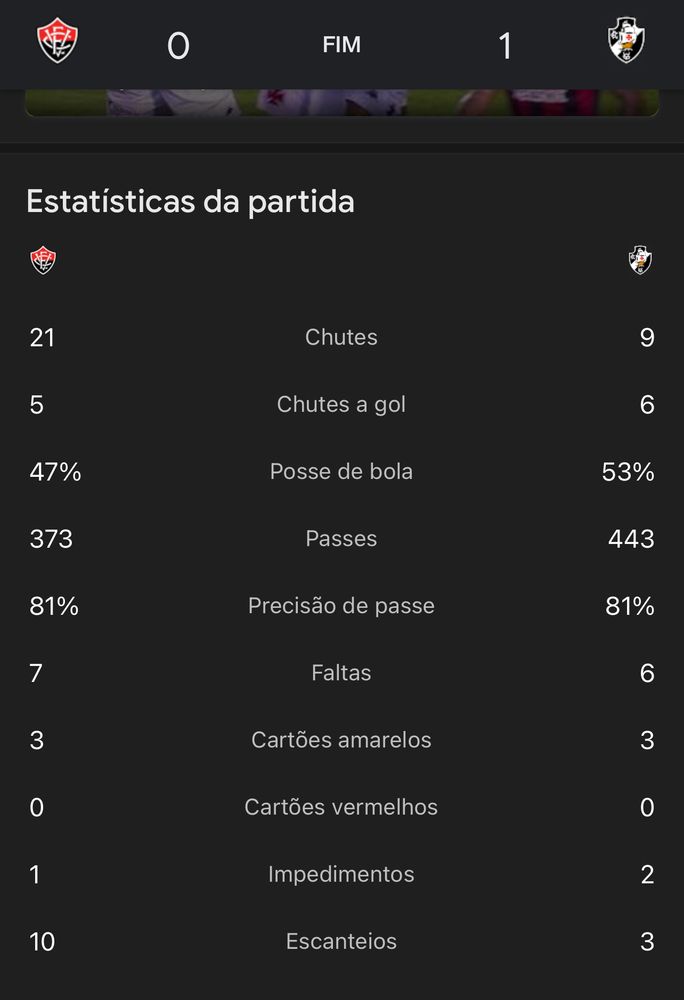Tap the Vasco da Gama crest in header
Screen dimensions: 684x1000
[x=626, y=40]
